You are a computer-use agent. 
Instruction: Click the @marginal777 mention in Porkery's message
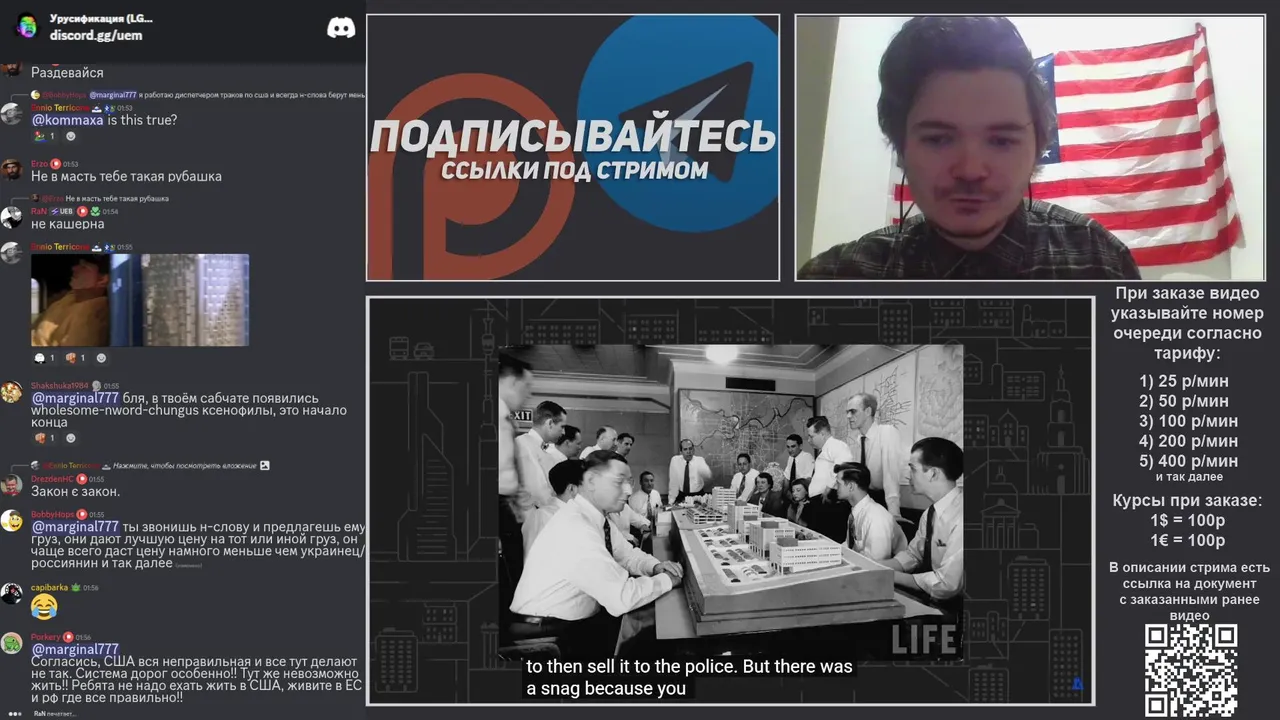tap(75, 649)
